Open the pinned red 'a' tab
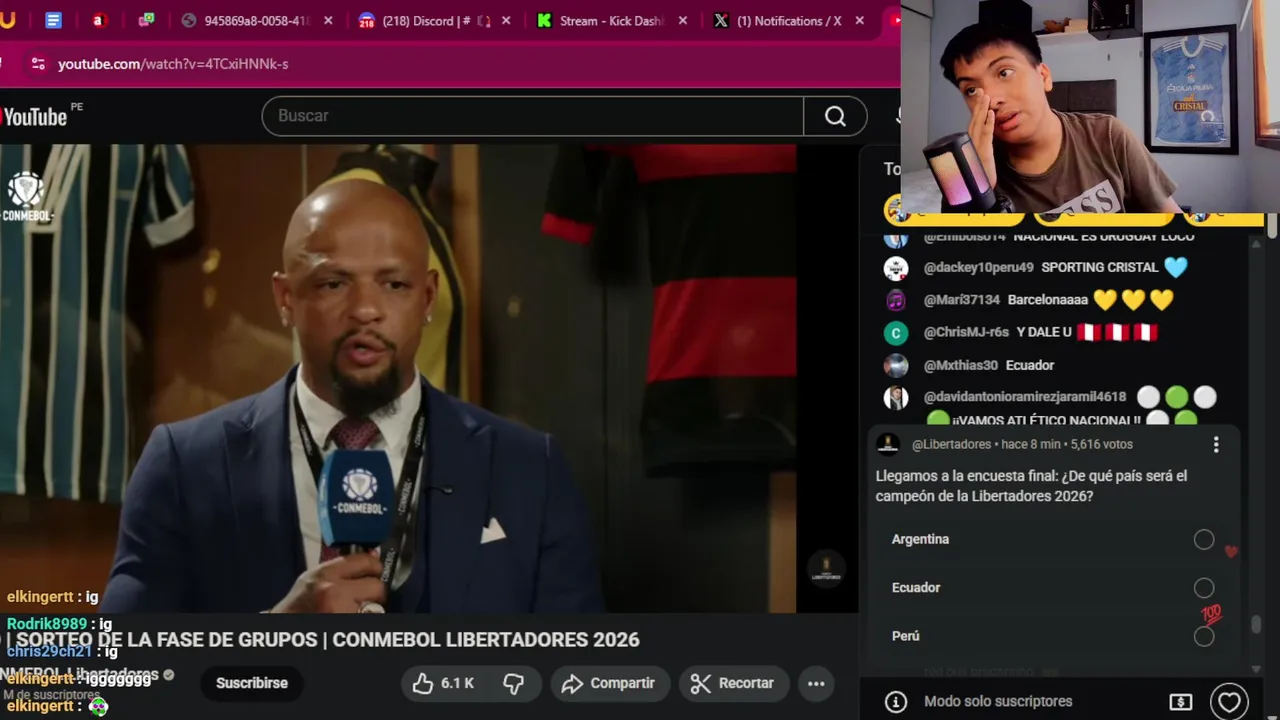This screenshot has width=1280, height=720. (x=99, y=20)
